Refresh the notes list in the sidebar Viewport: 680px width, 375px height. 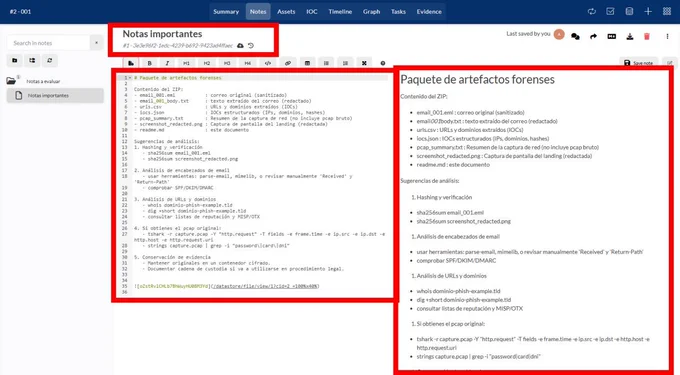(49, 61)
